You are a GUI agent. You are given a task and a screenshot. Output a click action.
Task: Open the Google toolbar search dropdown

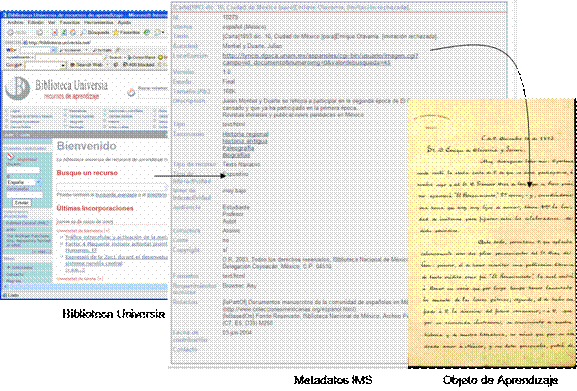coord(63,65)
